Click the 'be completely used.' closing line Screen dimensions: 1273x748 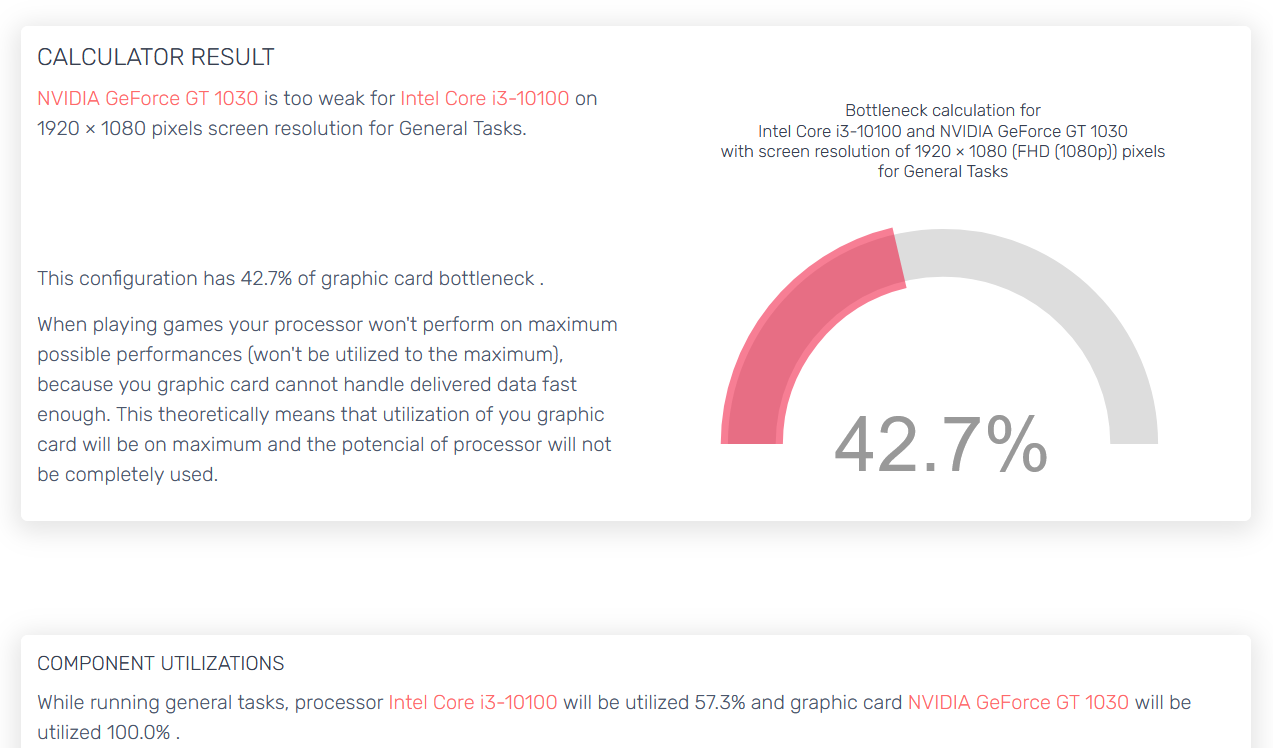[x=127, y=474]
